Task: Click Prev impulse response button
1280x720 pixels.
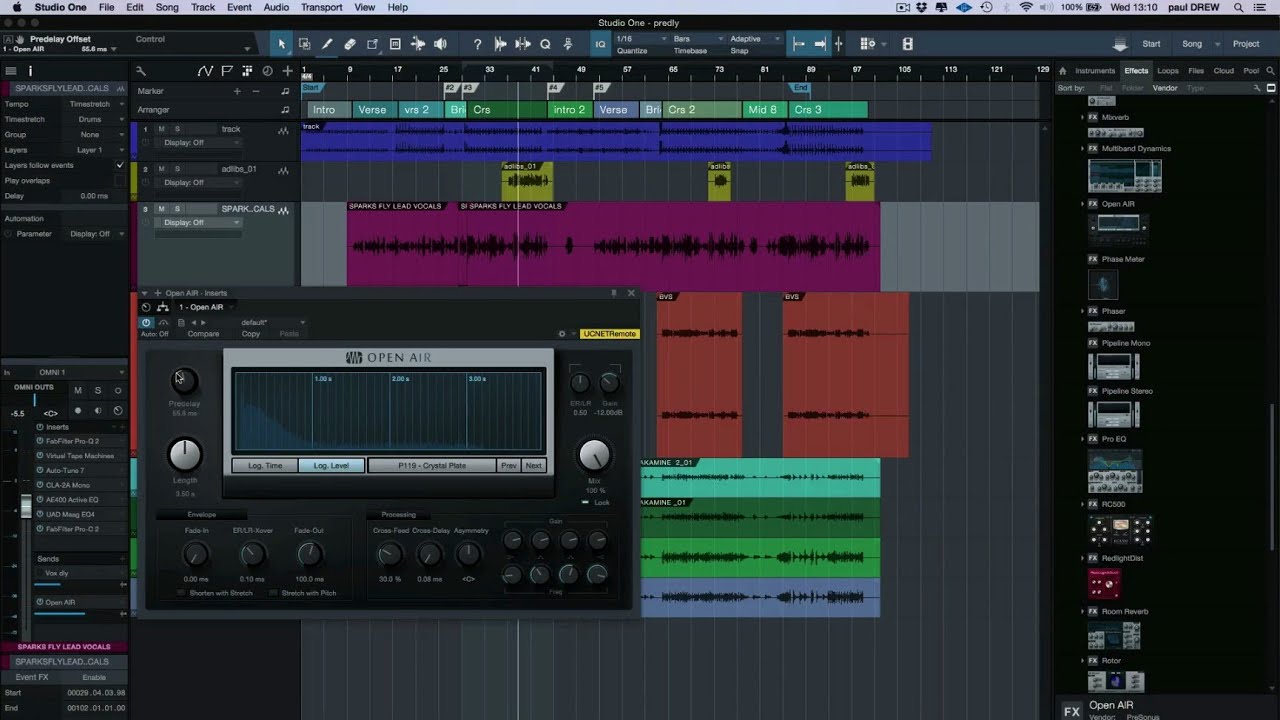Action: (509, 465)
